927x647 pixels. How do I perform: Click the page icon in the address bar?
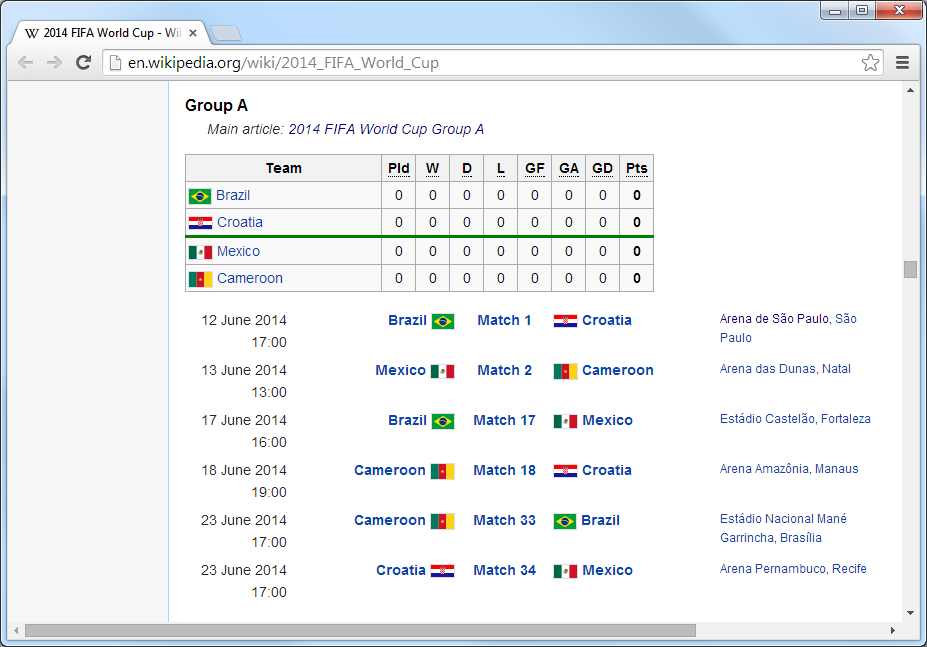click(115, 63)
